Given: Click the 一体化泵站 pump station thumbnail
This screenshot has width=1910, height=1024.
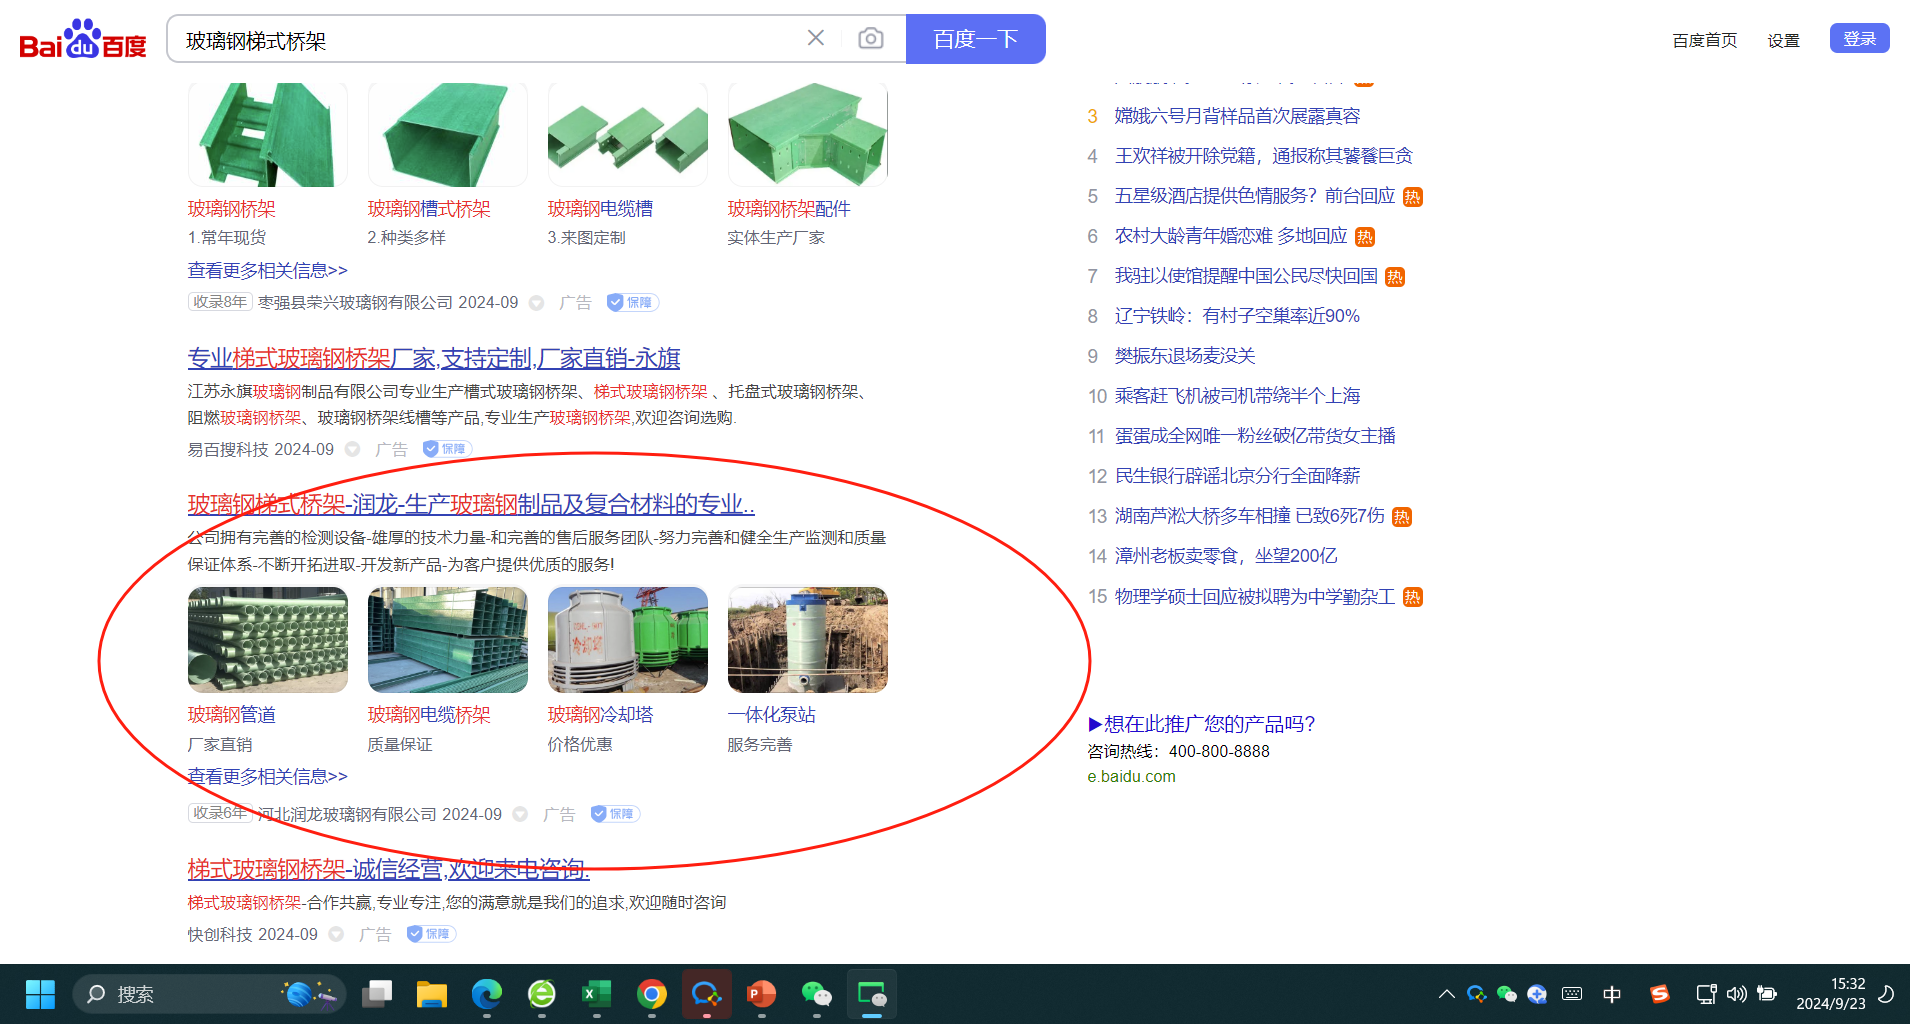Looking at the screenshot, I should (x=808, y=640).
